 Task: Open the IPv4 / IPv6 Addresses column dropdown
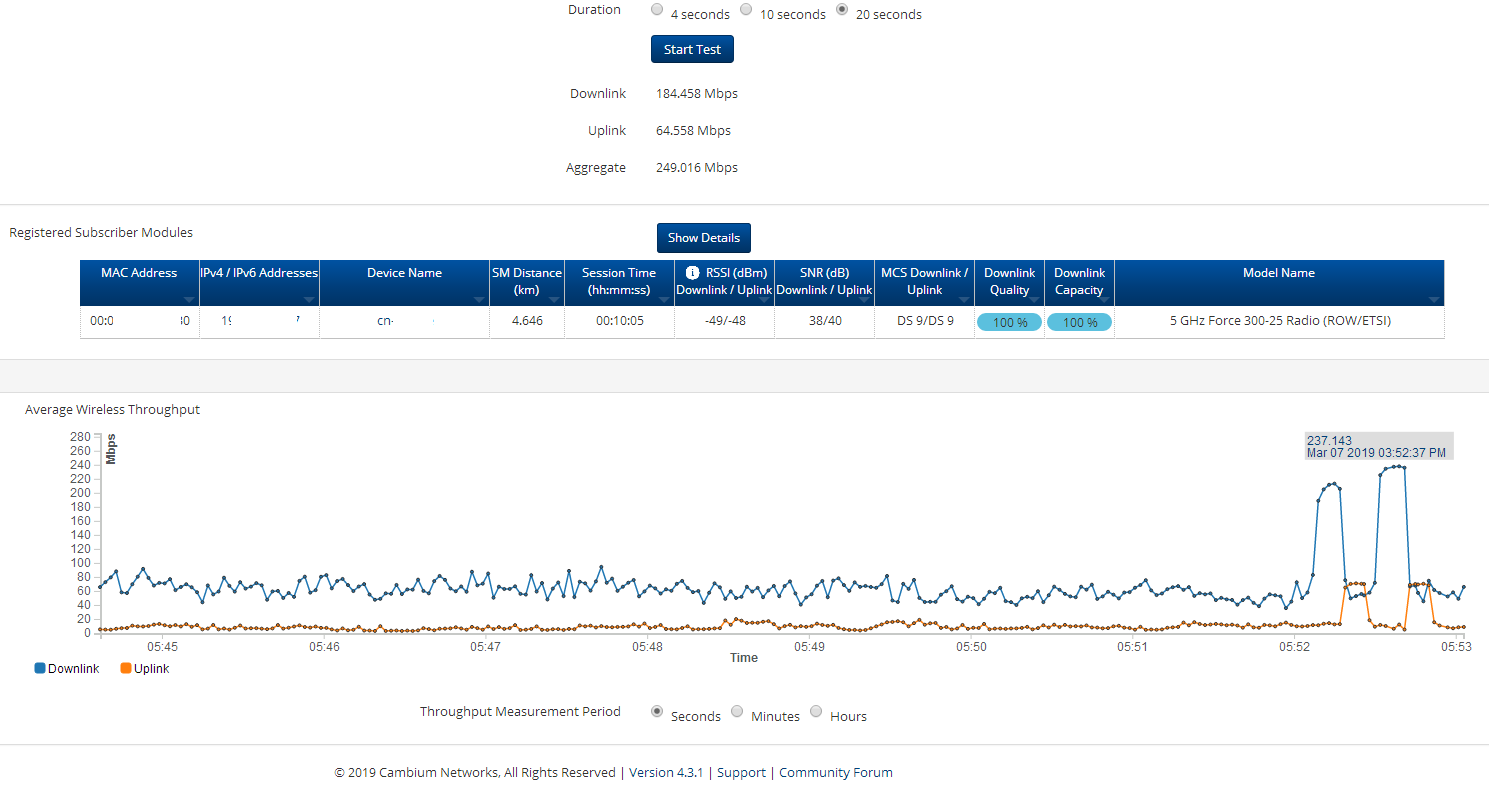coord(309,299)
